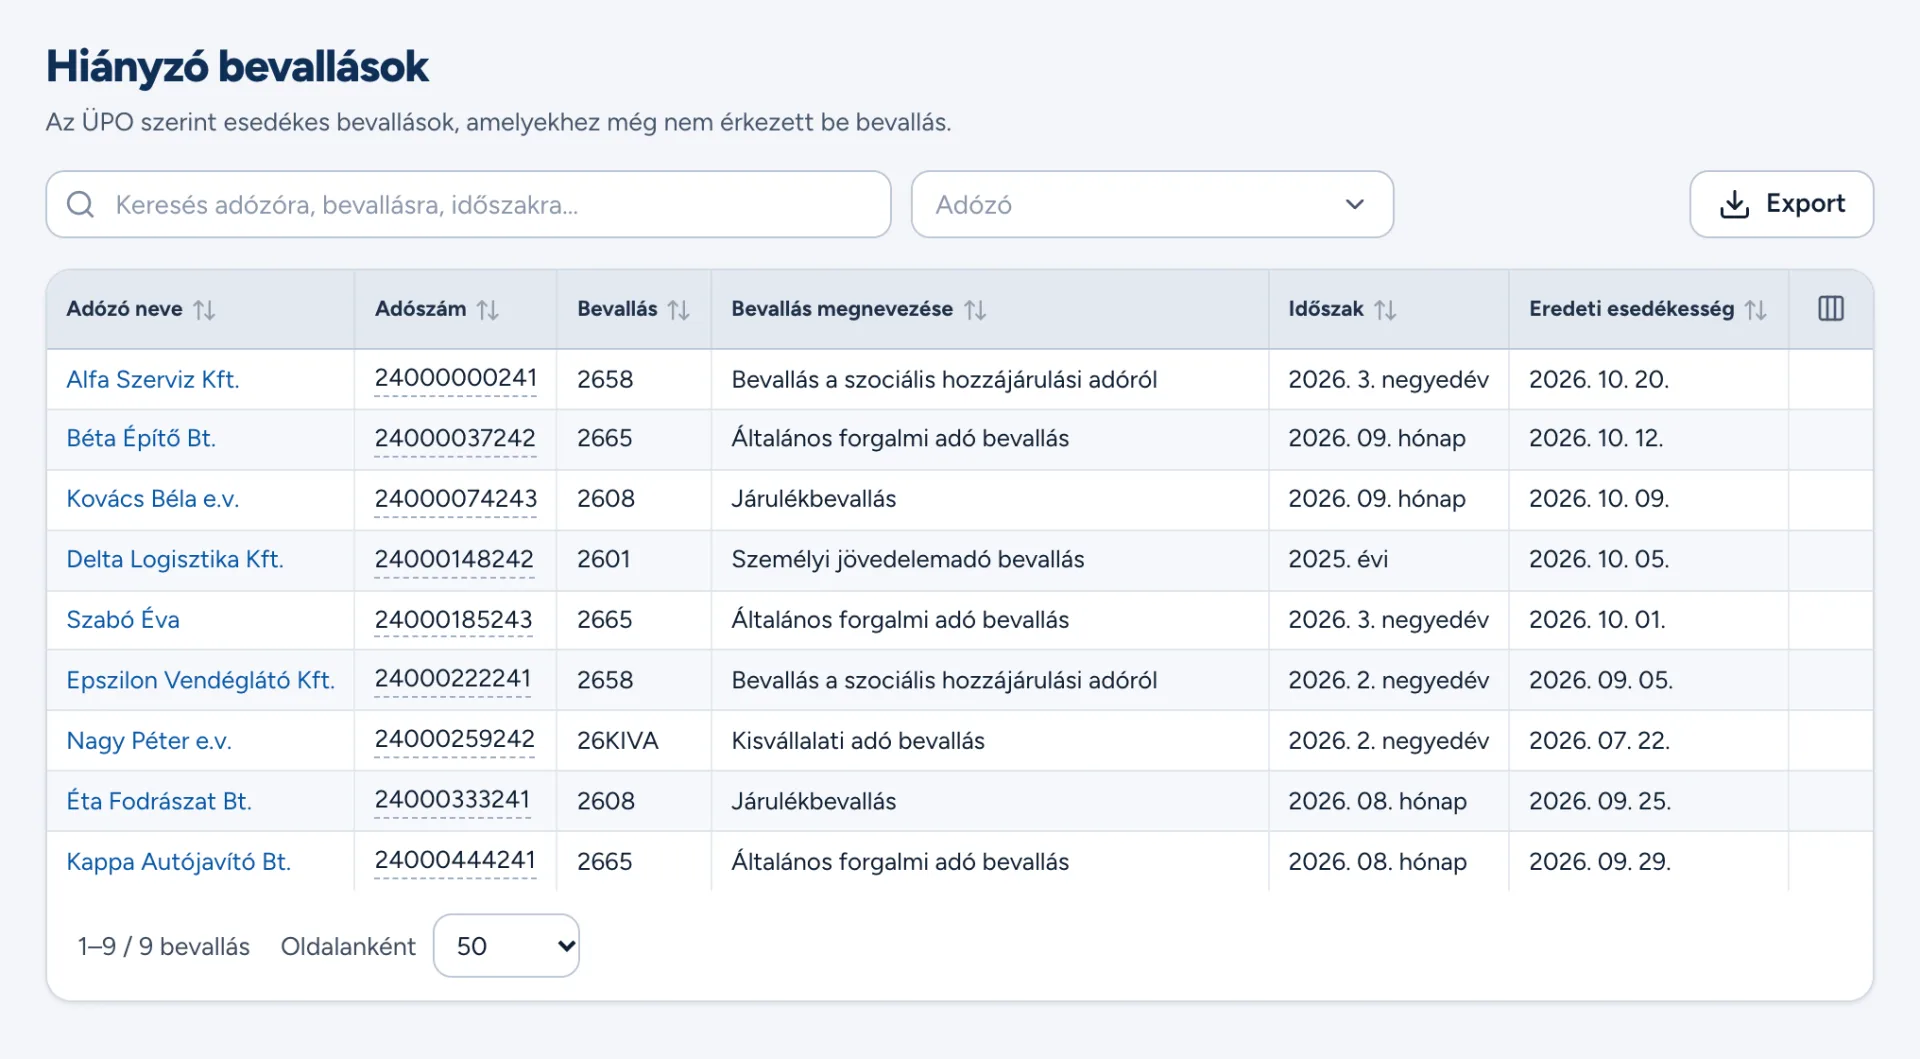1920x1059 pixels.
Task: Click the Export button
Action: click(1781, 204)
